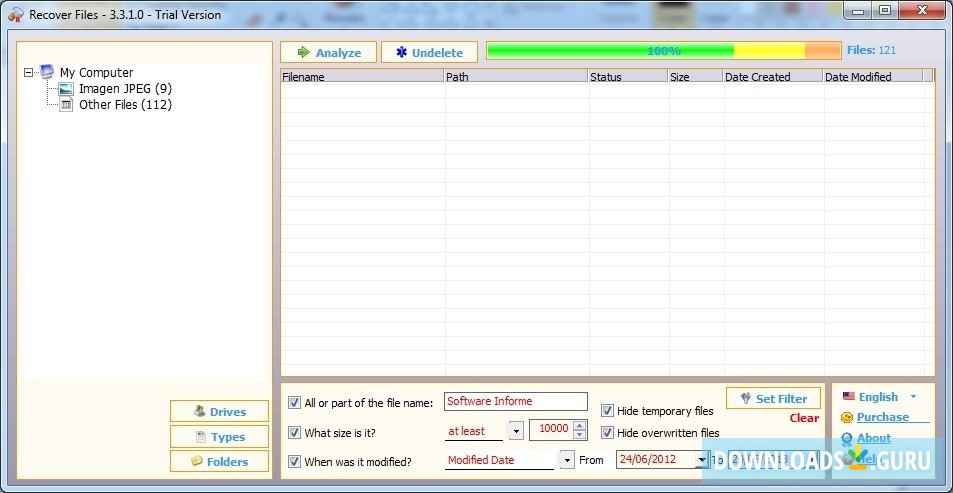
Task: Toggle 'What size is it?' checkbox
Action: point(294,432)
